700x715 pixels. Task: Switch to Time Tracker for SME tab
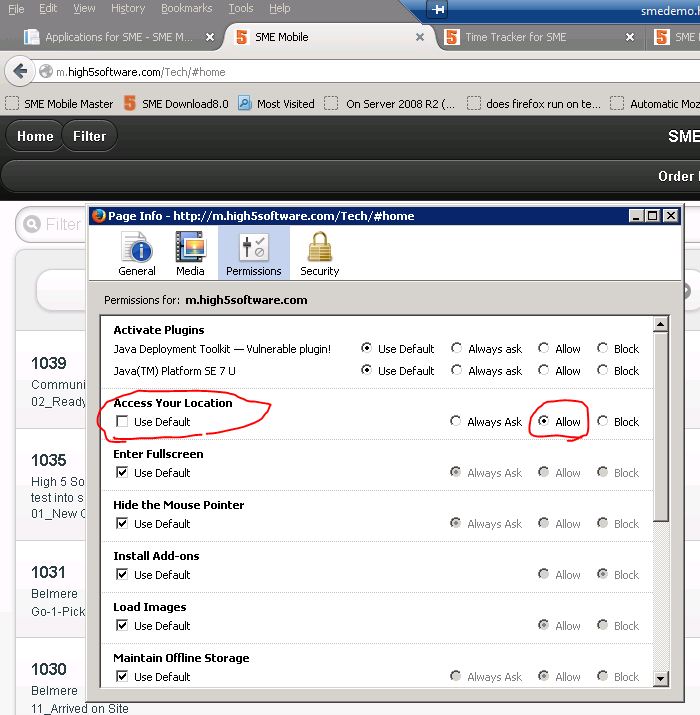[516, 37]
